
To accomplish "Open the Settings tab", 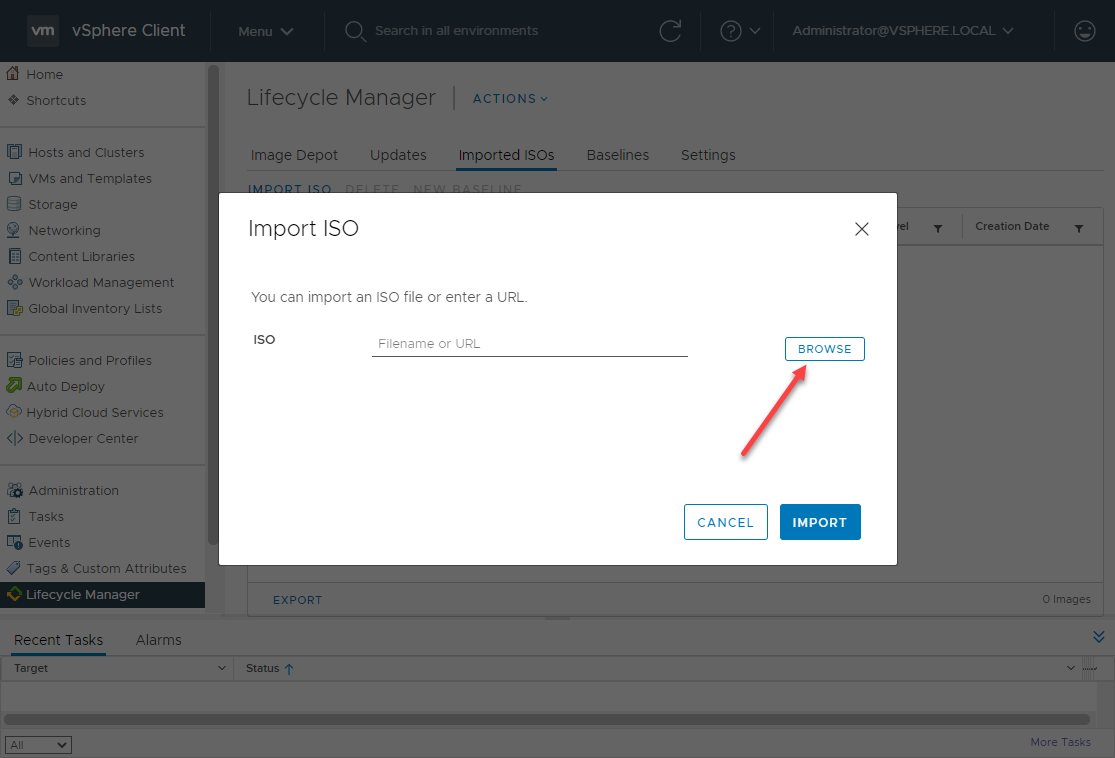I will point(708,155).
